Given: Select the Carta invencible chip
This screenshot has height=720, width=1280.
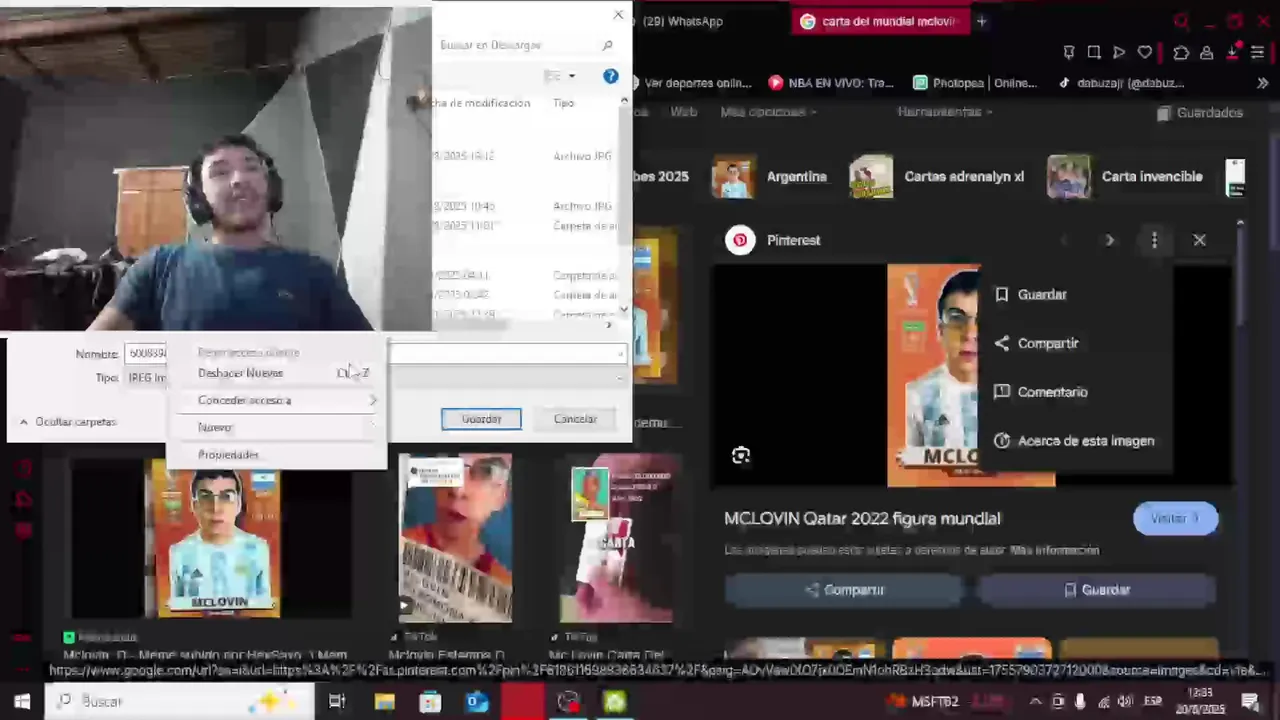Looking at the screenshot, I should pos(1125,177).
